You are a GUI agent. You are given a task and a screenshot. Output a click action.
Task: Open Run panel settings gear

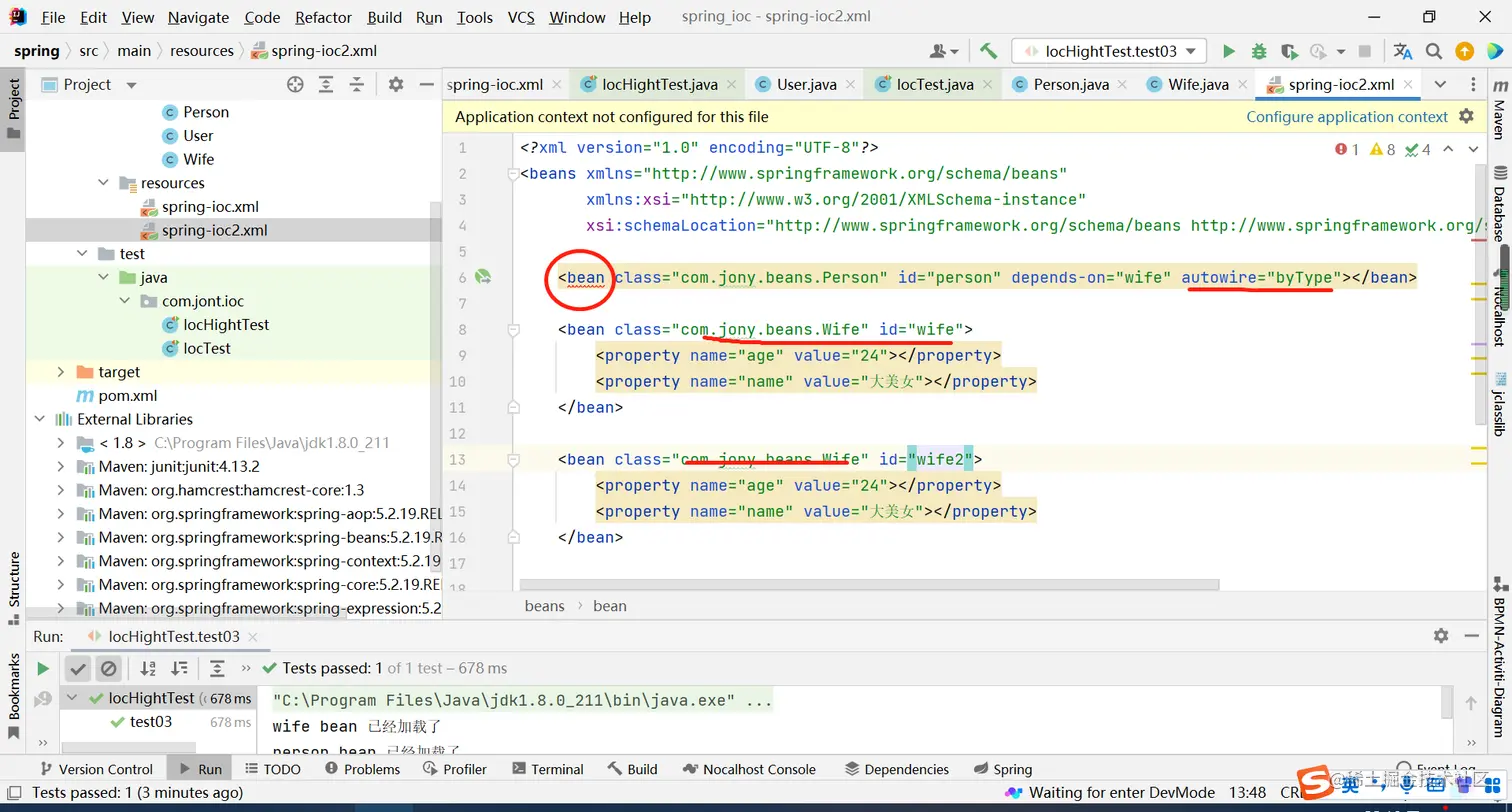pos(1441,635)
